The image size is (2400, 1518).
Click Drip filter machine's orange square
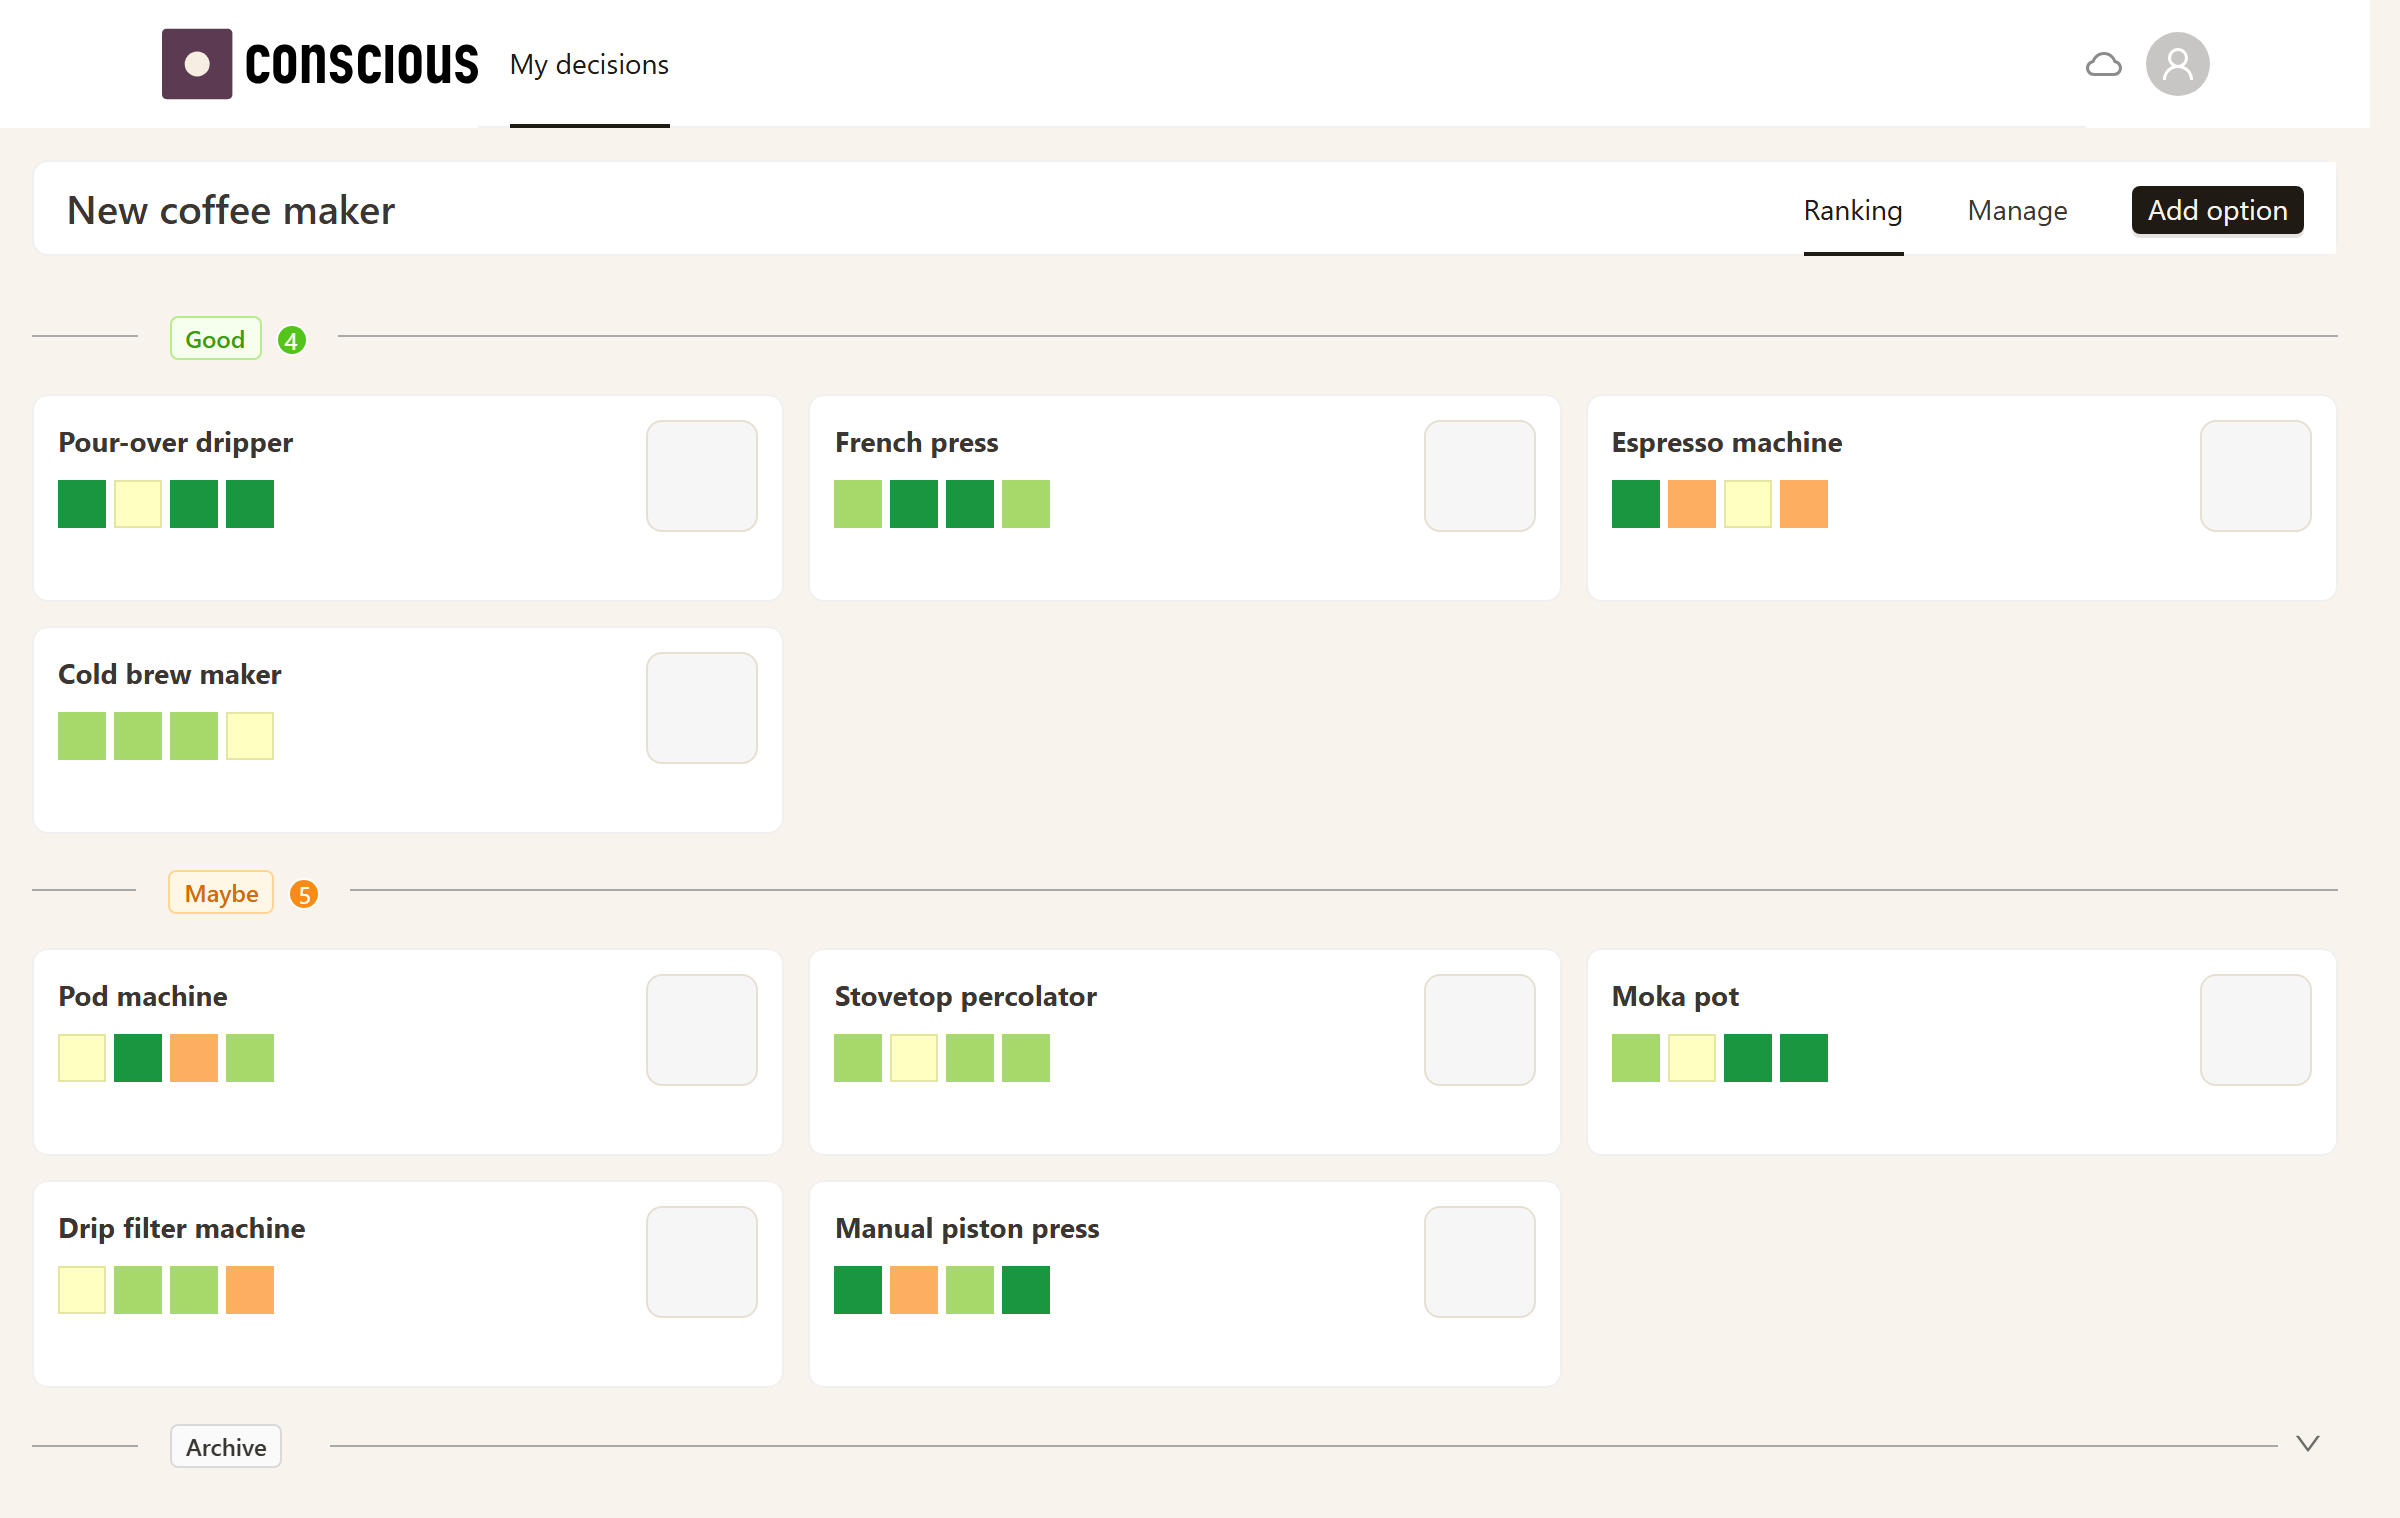pos(250,1290)
